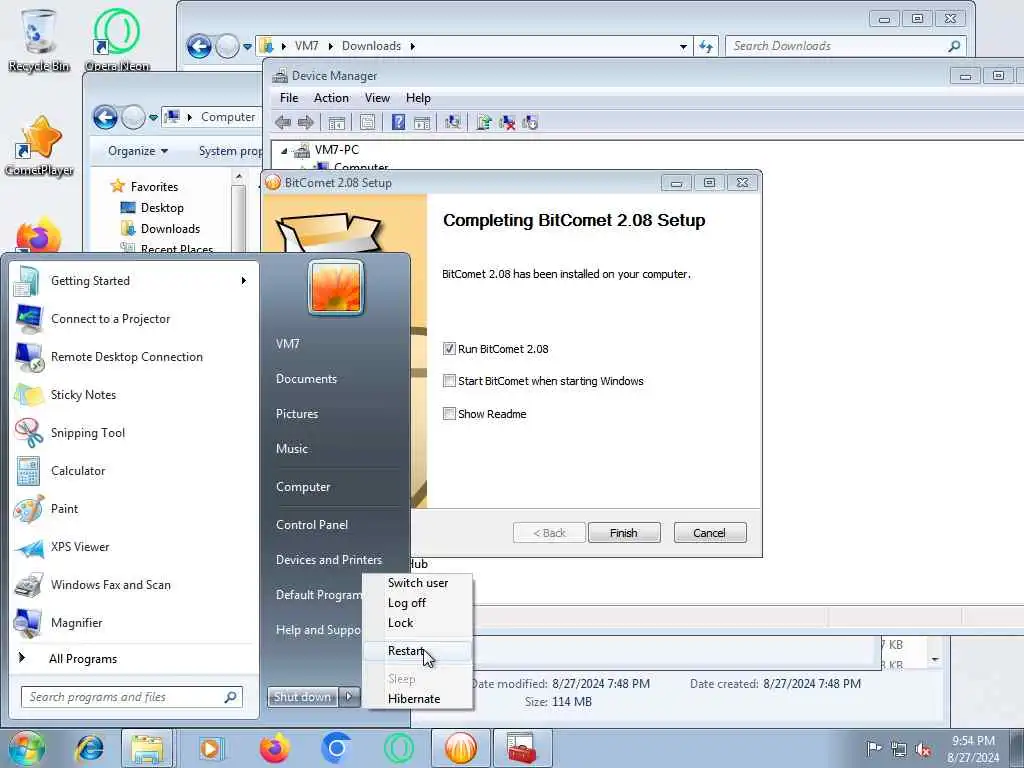Viewport: 1024px width, 768px height.
Task: Click Windows Start orb
Action: 27,748
